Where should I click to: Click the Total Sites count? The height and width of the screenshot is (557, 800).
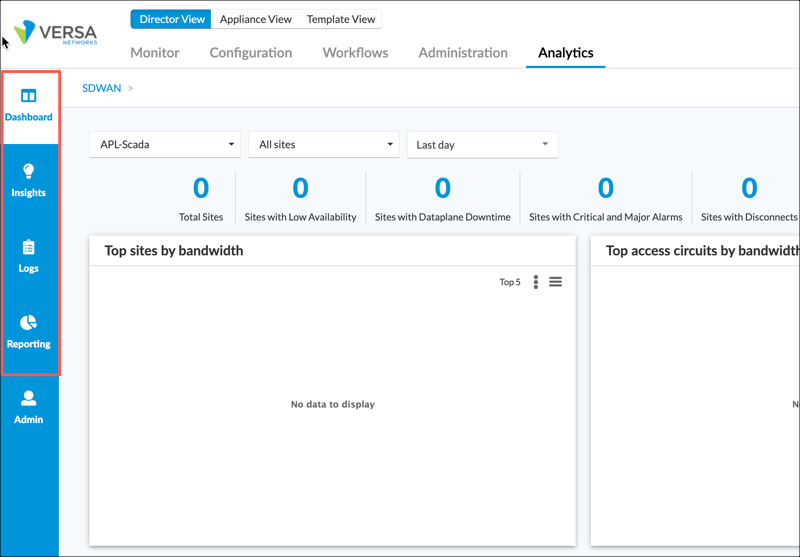pyautogui.click(x=201, y=188)
